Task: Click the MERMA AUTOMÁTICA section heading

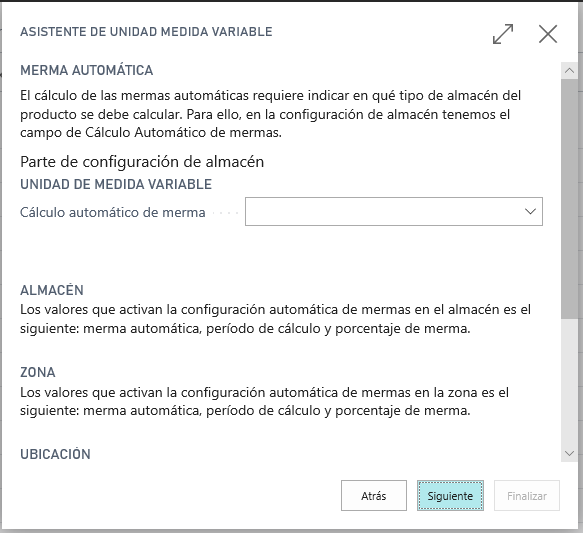Action: 87,70
